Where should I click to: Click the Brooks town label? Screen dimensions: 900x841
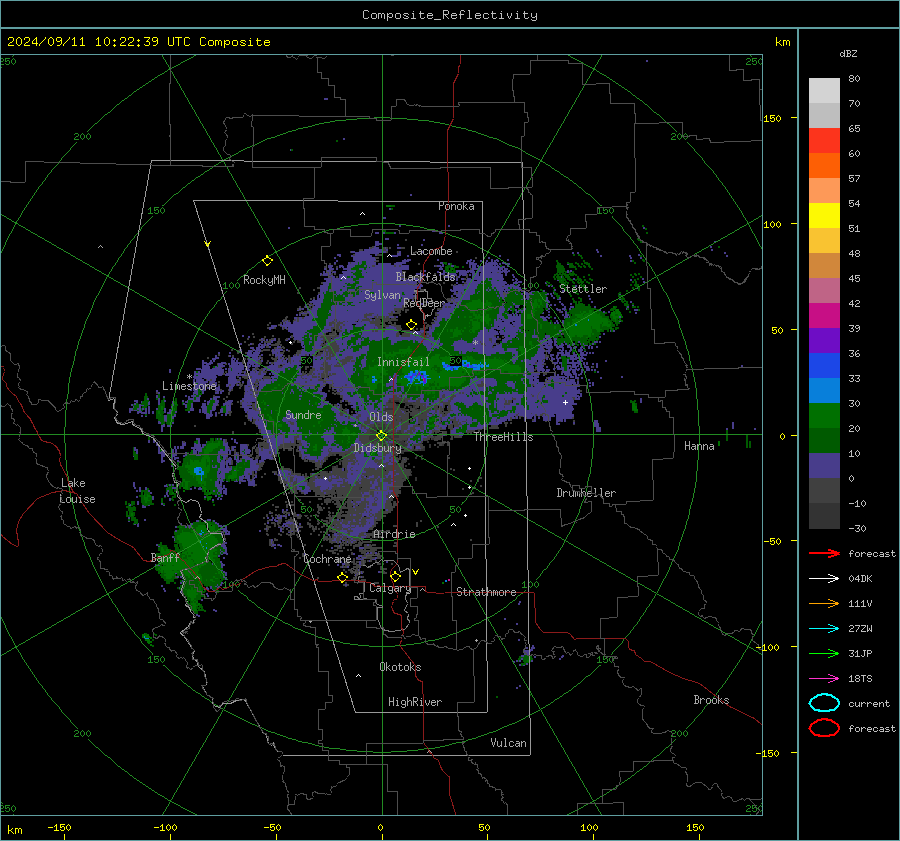point(711,700)
